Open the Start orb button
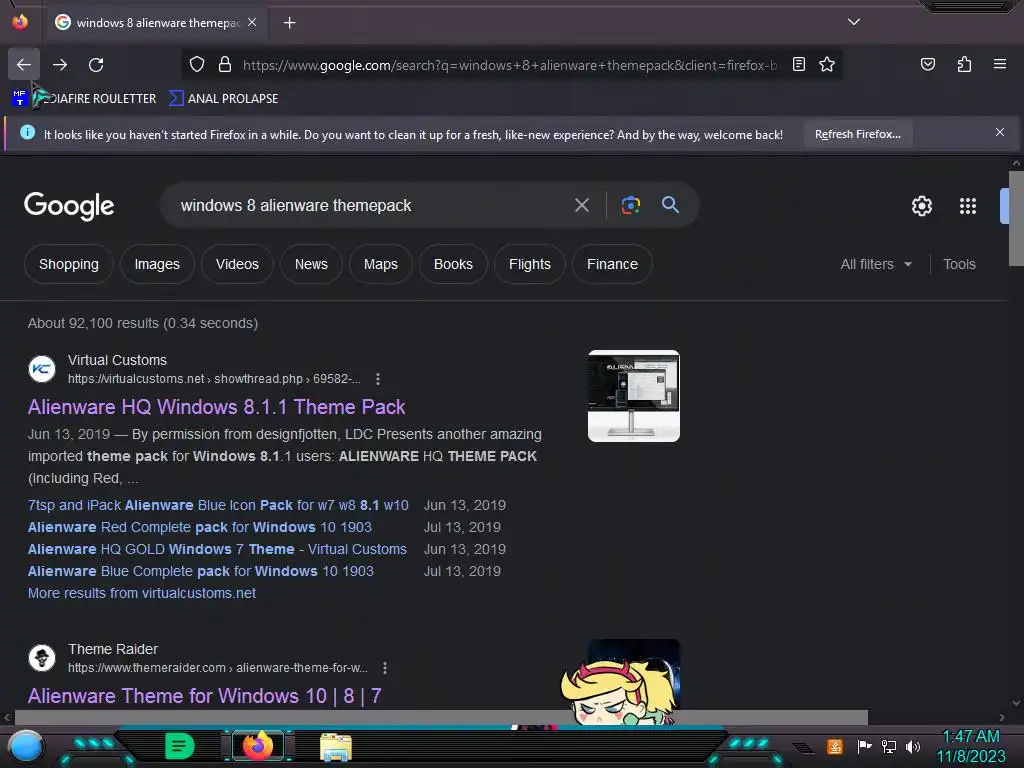The width and height of the screenshot is (1024, 768). pos(25,747)
